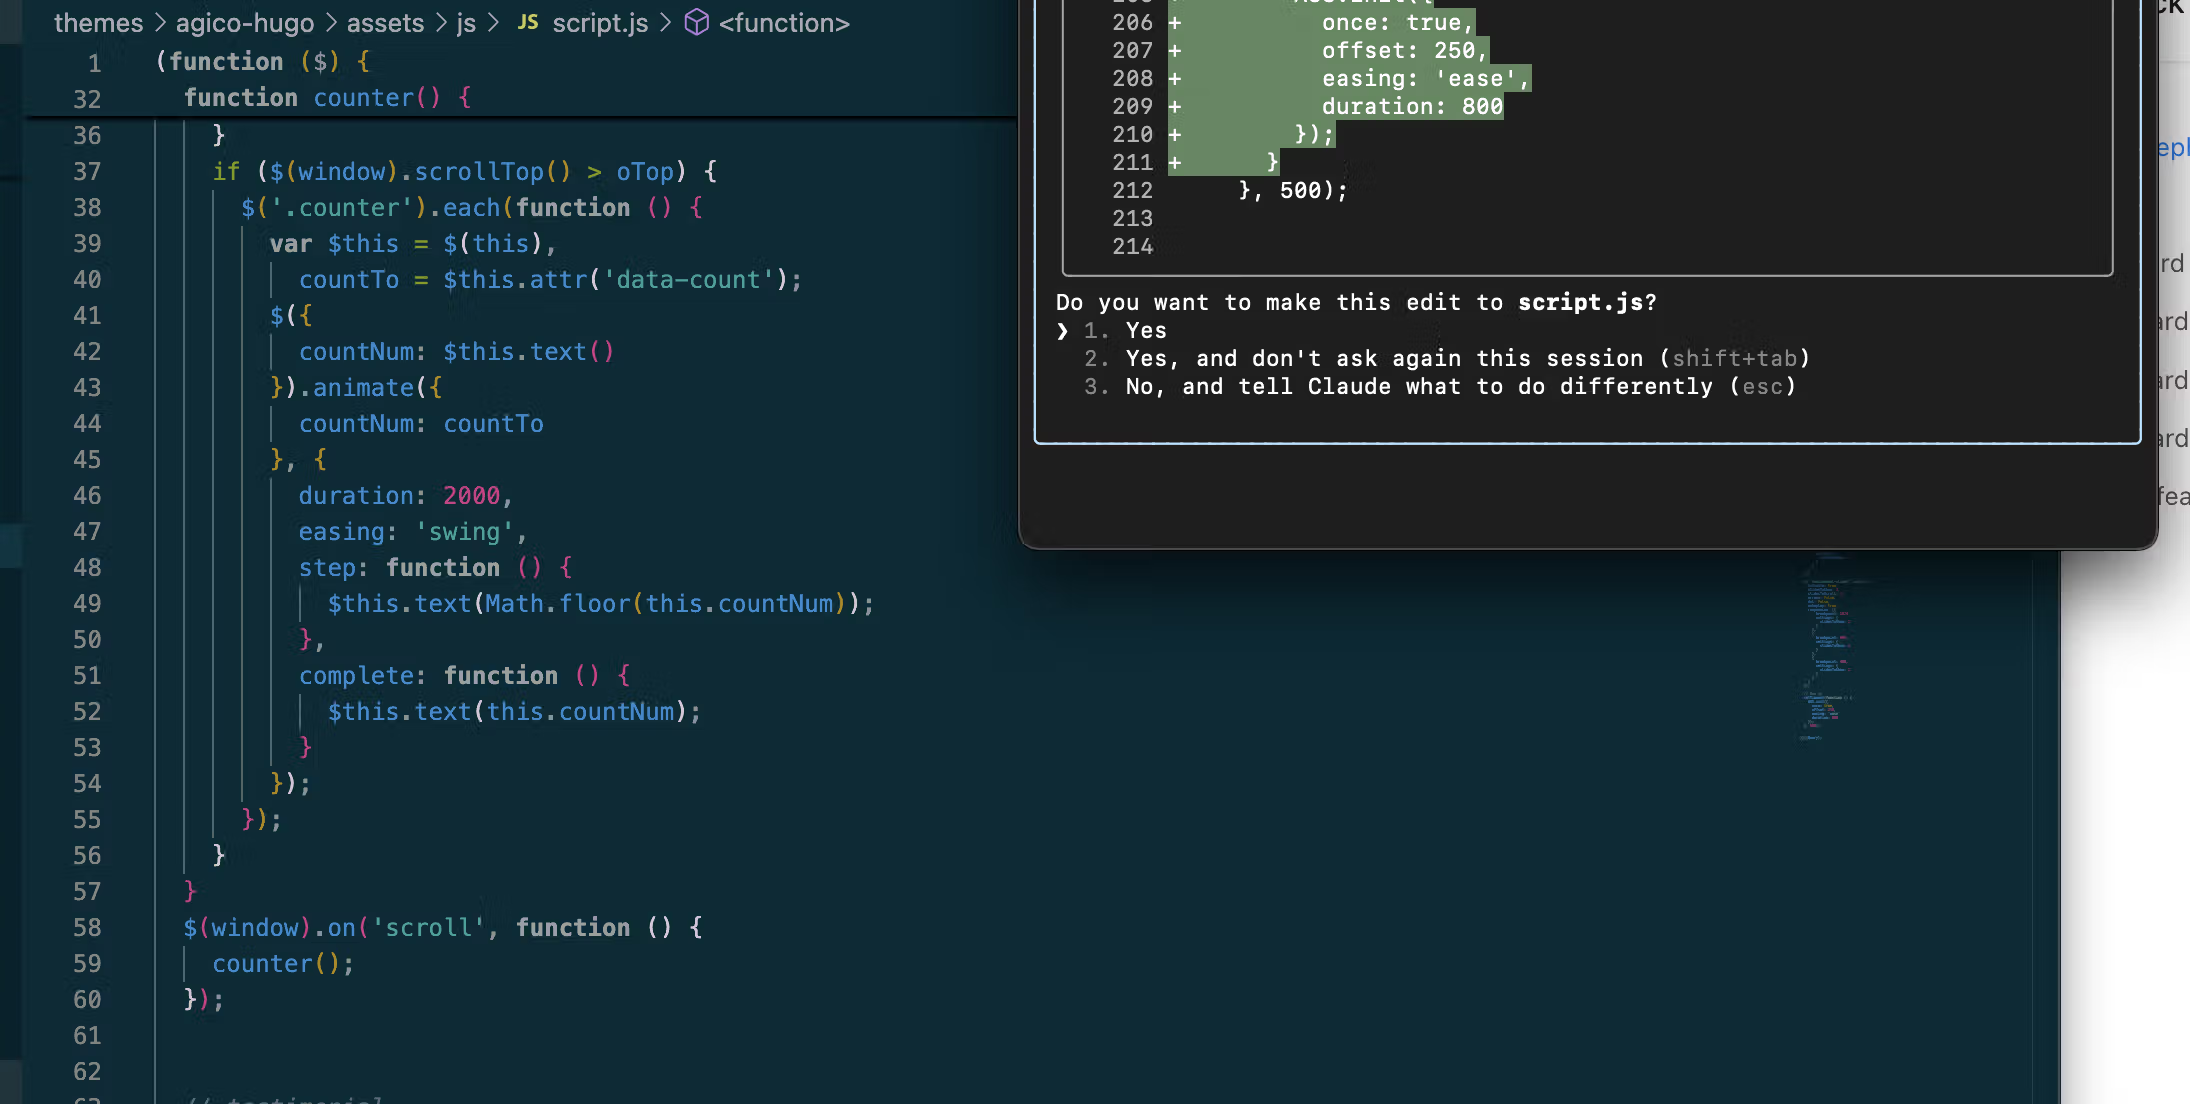Click the <function> symbol breadcrumb
The width and height of the screenshot is (2190, 1104).
pos(784,23)
